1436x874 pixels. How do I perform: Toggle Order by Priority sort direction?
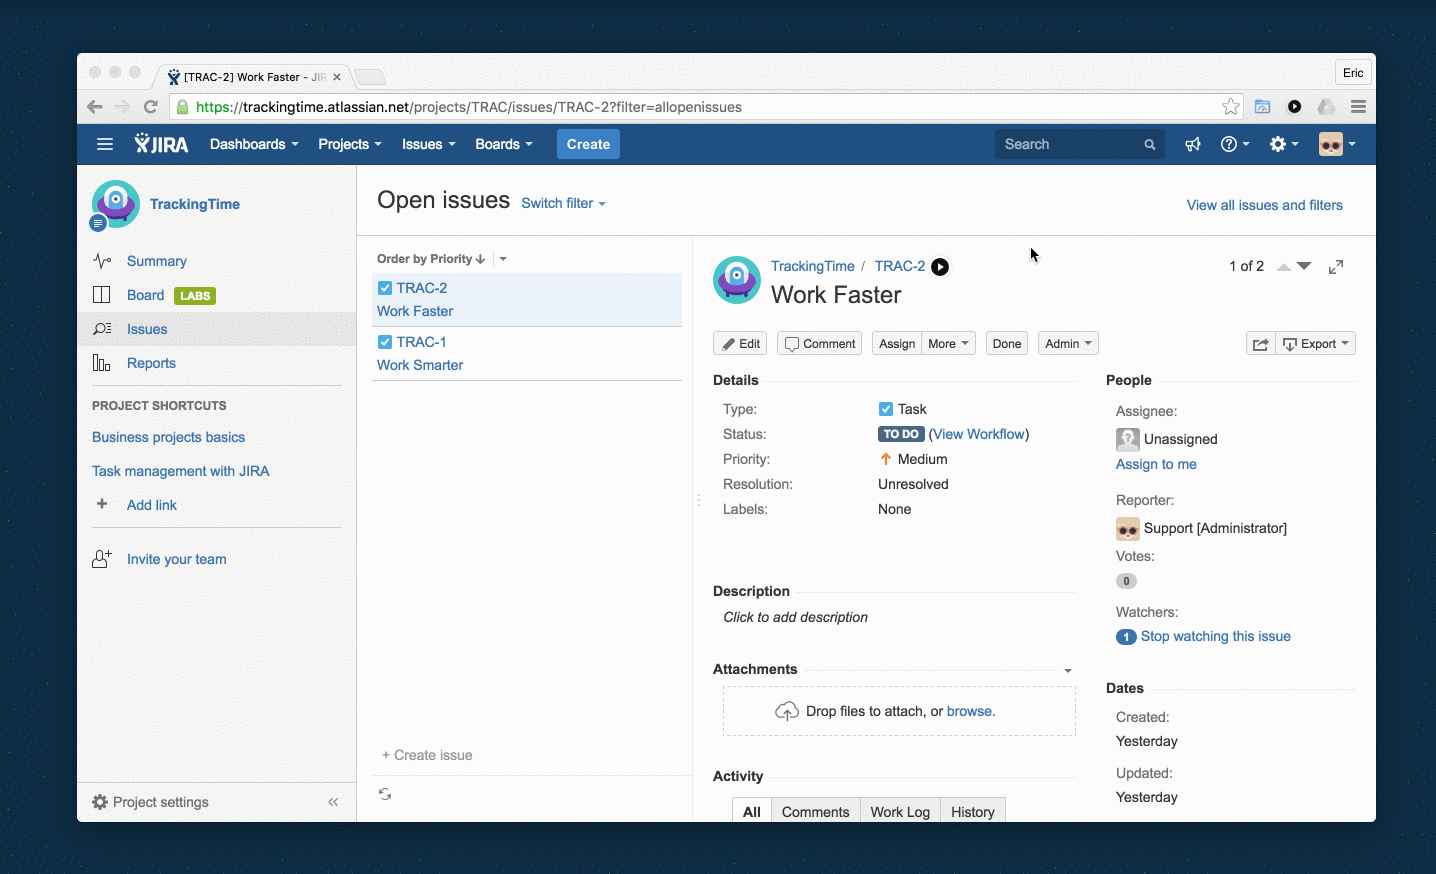tap(431, 258)
